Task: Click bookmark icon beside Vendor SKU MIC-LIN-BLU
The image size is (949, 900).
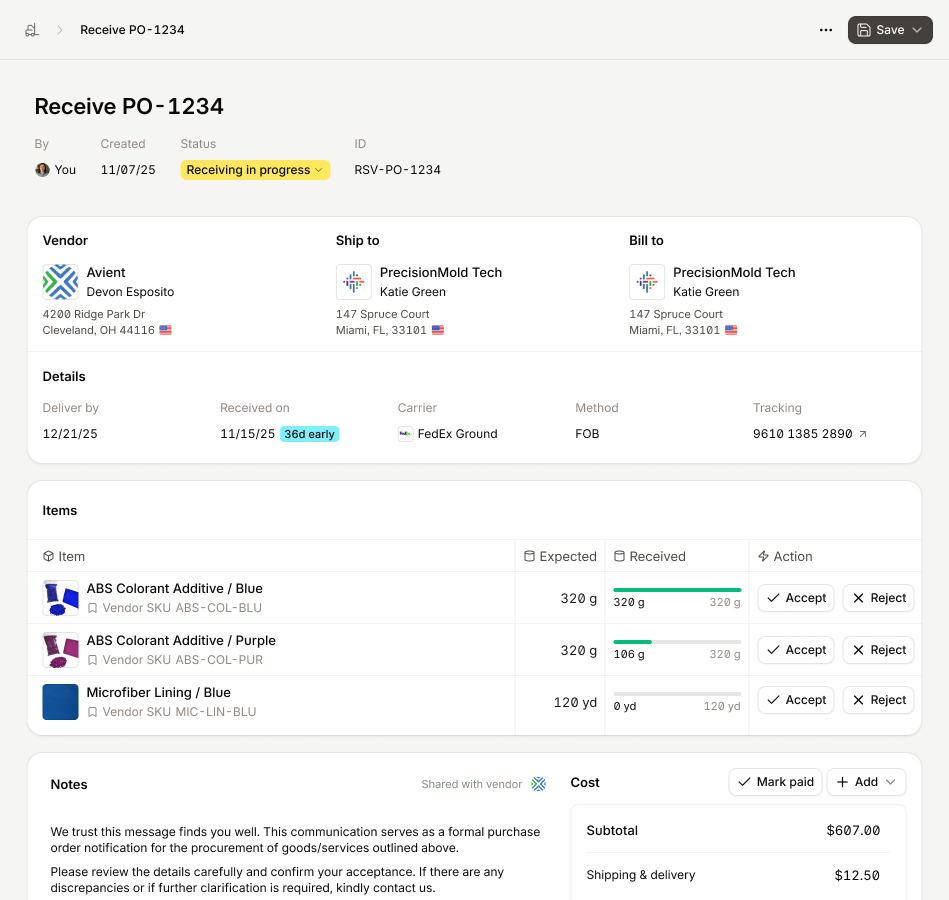Action: [93, 712]
